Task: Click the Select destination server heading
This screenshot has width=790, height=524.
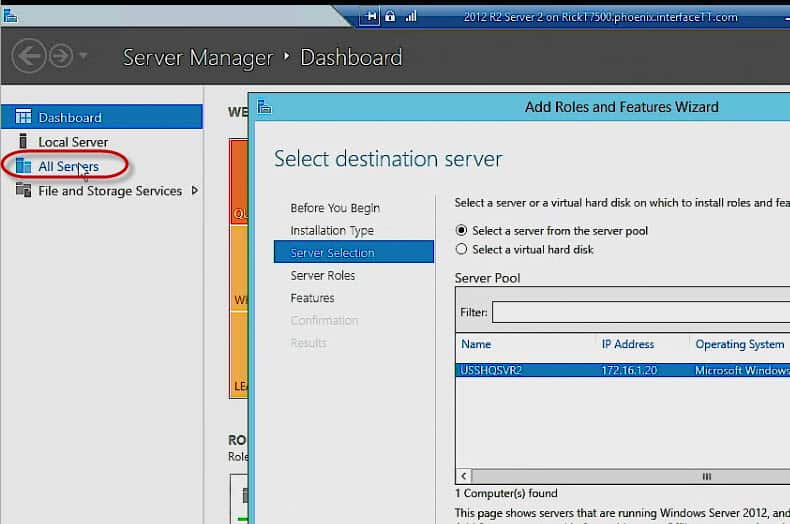Action: pos(388,159)
